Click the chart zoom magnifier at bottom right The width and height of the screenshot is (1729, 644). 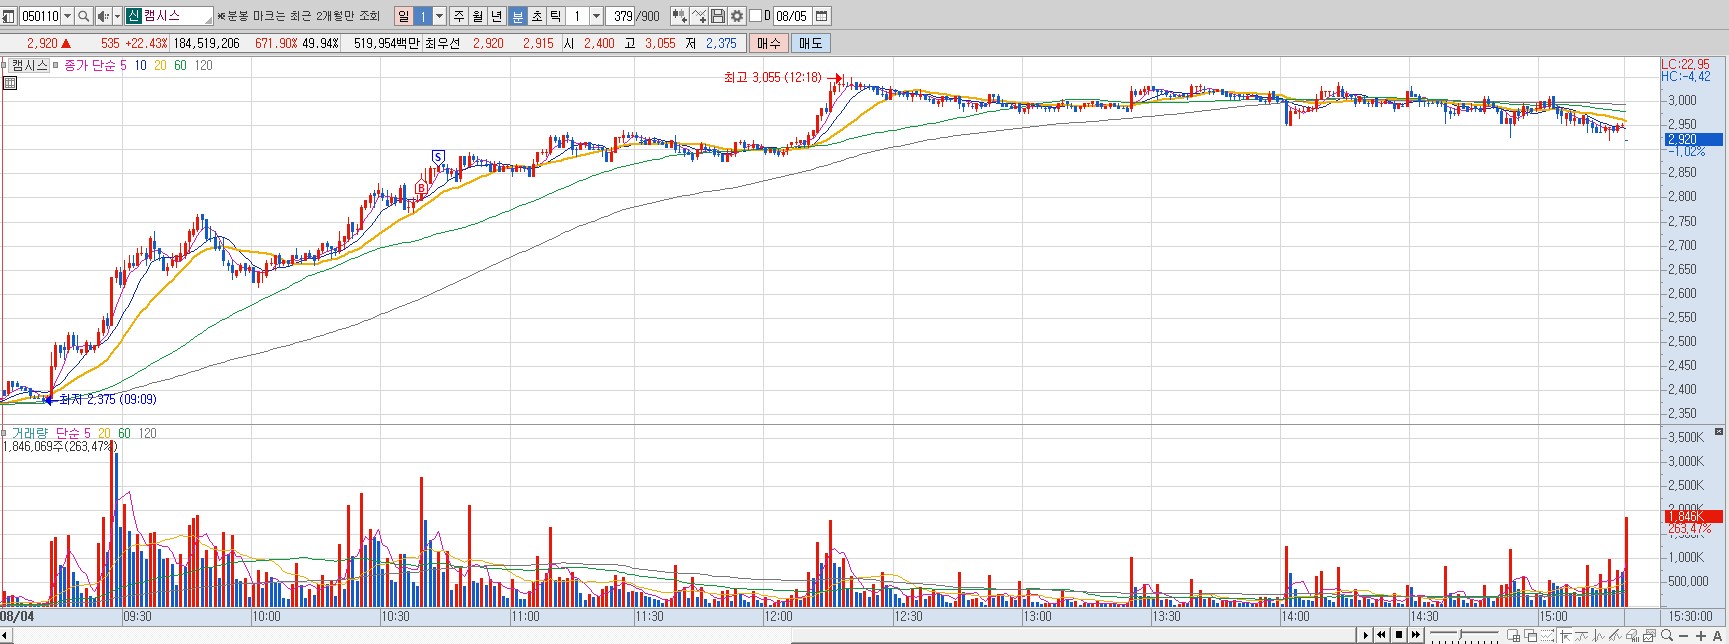[x=1666, y=635]
